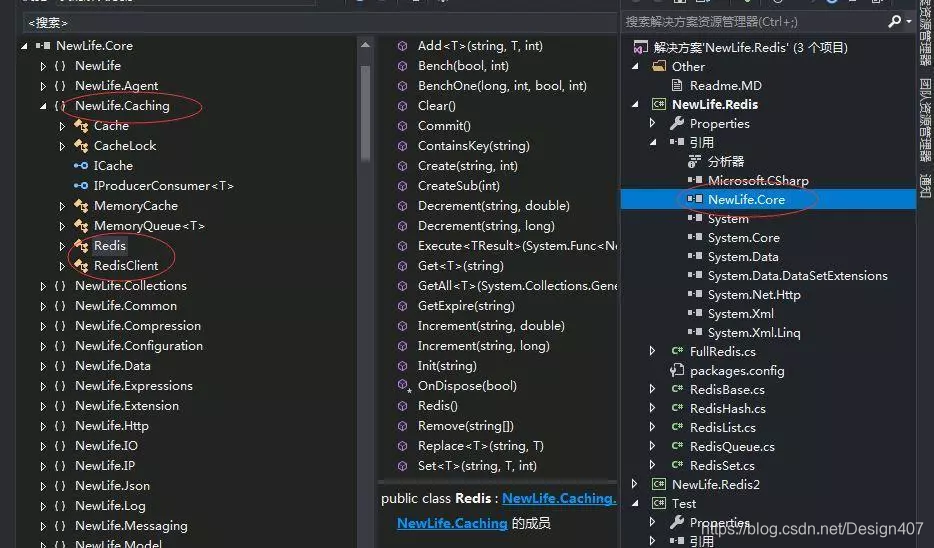Image resolution: width=934 pixels, height=548 pixels.
Task: Click the Test project C# icon
Action: 659,503
